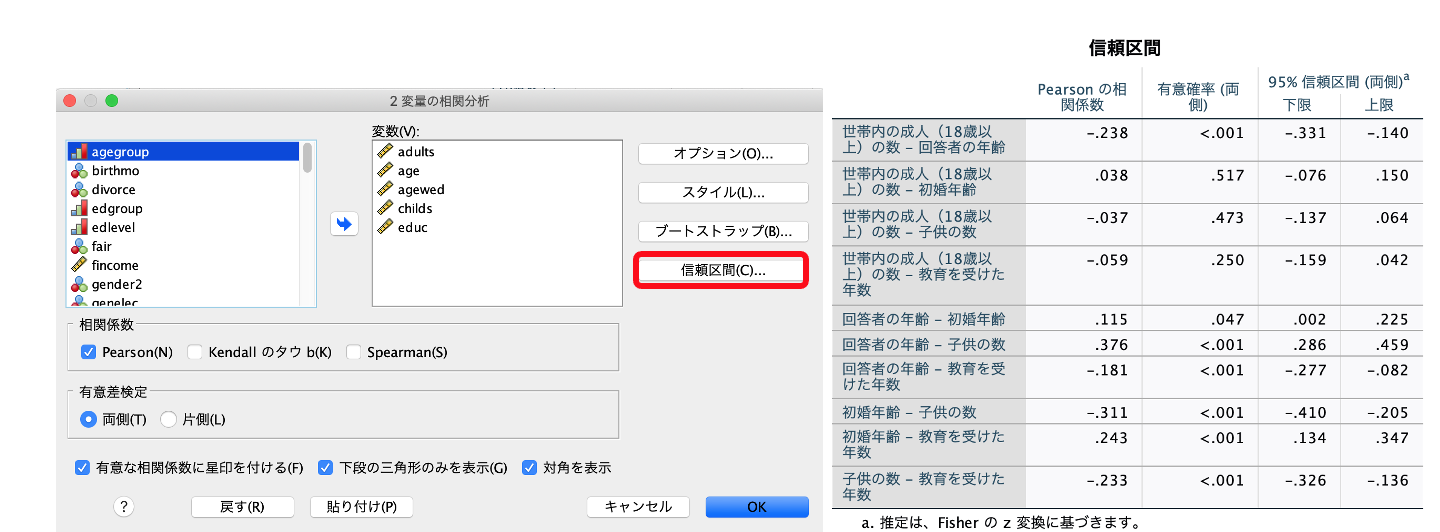
Task: Select agegroup in the variable source list
Action: (183, 152)
